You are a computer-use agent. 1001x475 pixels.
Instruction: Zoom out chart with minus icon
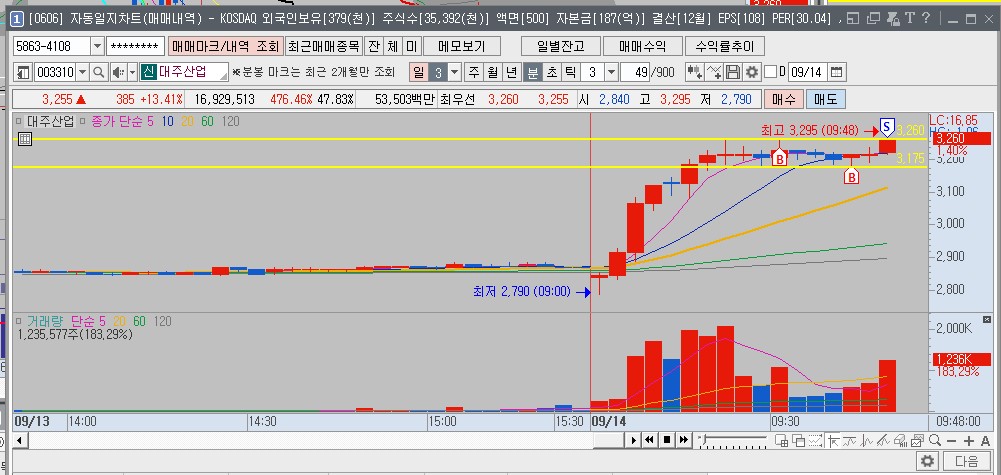coord(951,441)
